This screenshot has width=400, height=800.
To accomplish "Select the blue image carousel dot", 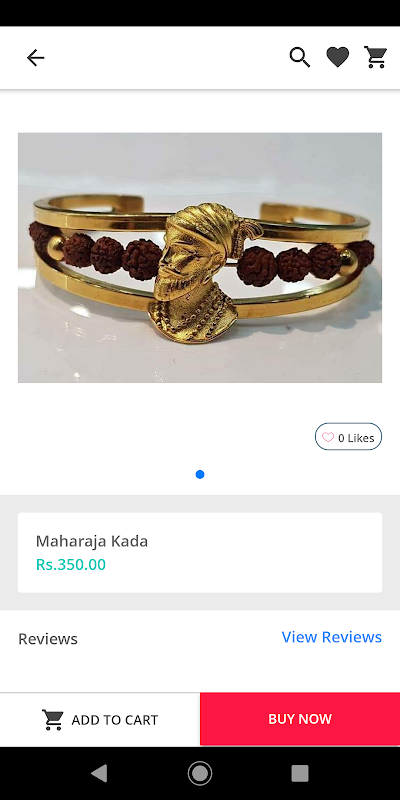I will click(x=200, y=474).
